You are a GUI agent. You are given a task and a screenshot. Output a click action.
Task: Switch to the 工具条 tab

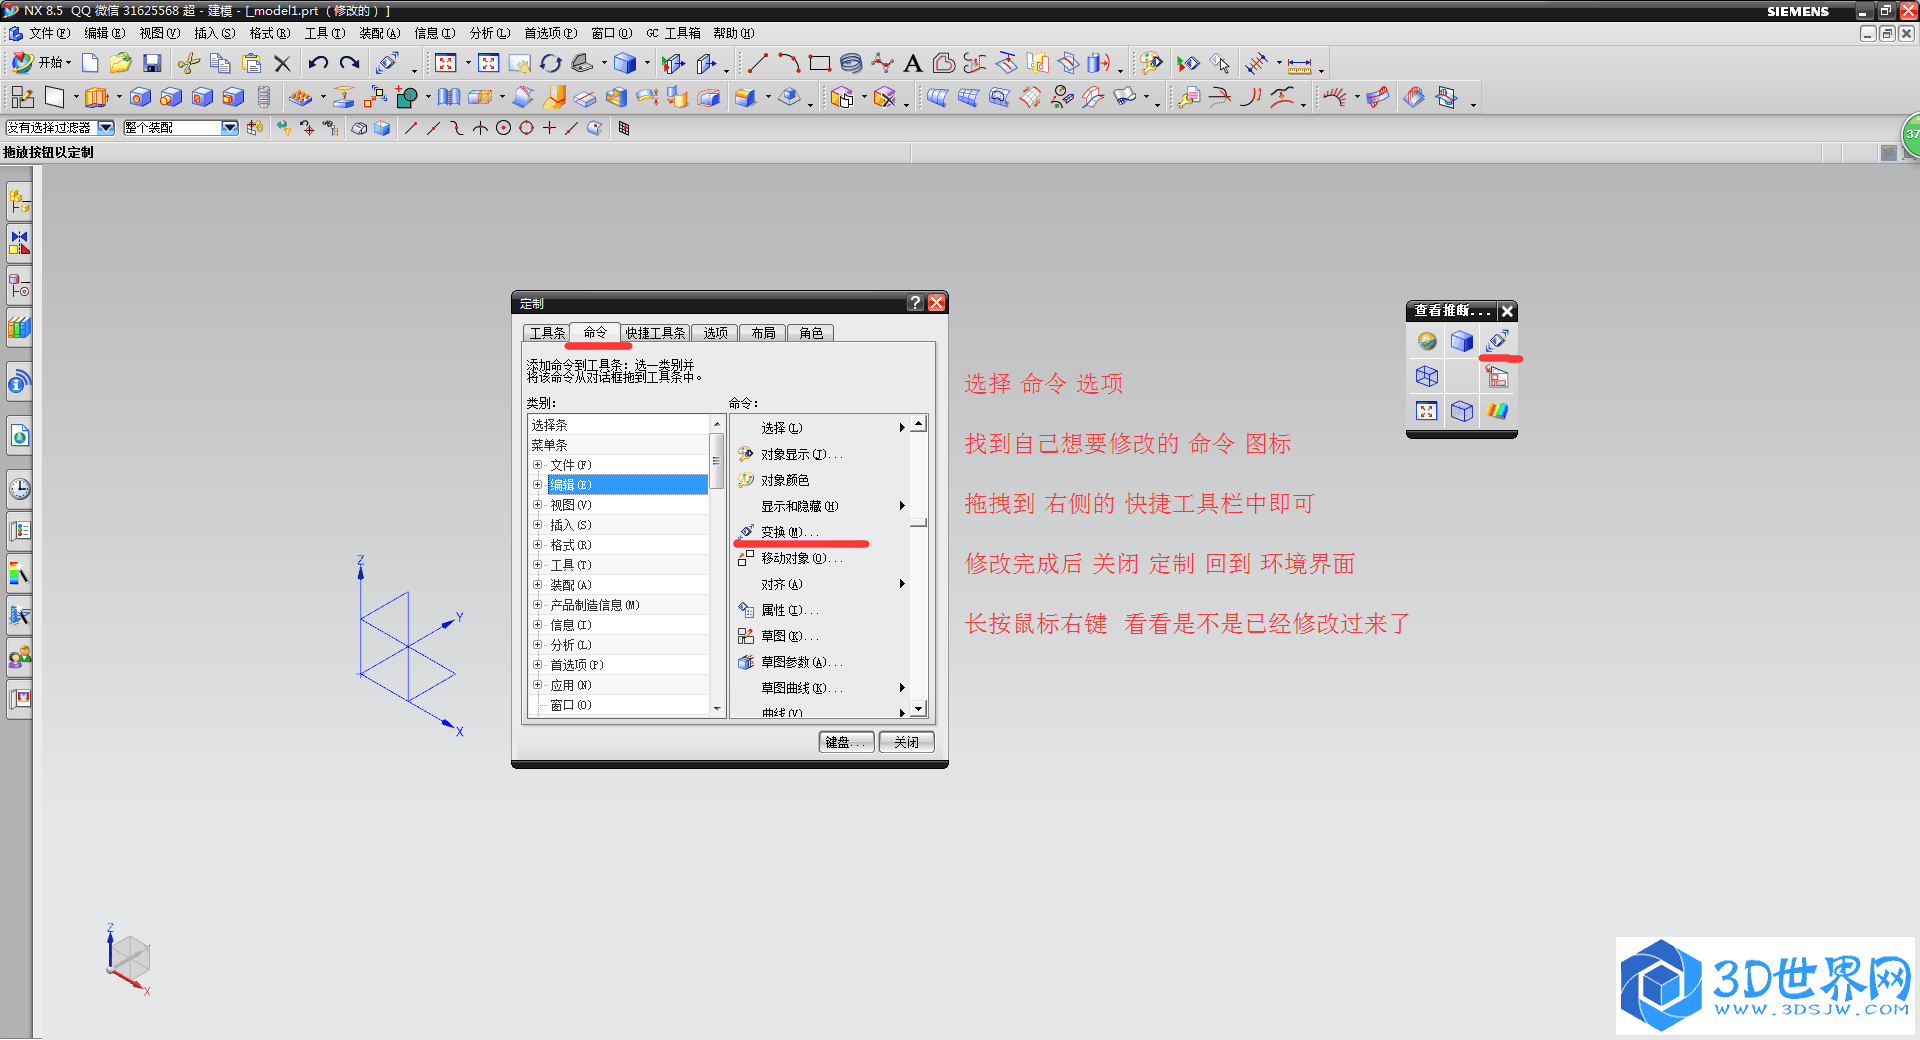[x=547, y=333]
